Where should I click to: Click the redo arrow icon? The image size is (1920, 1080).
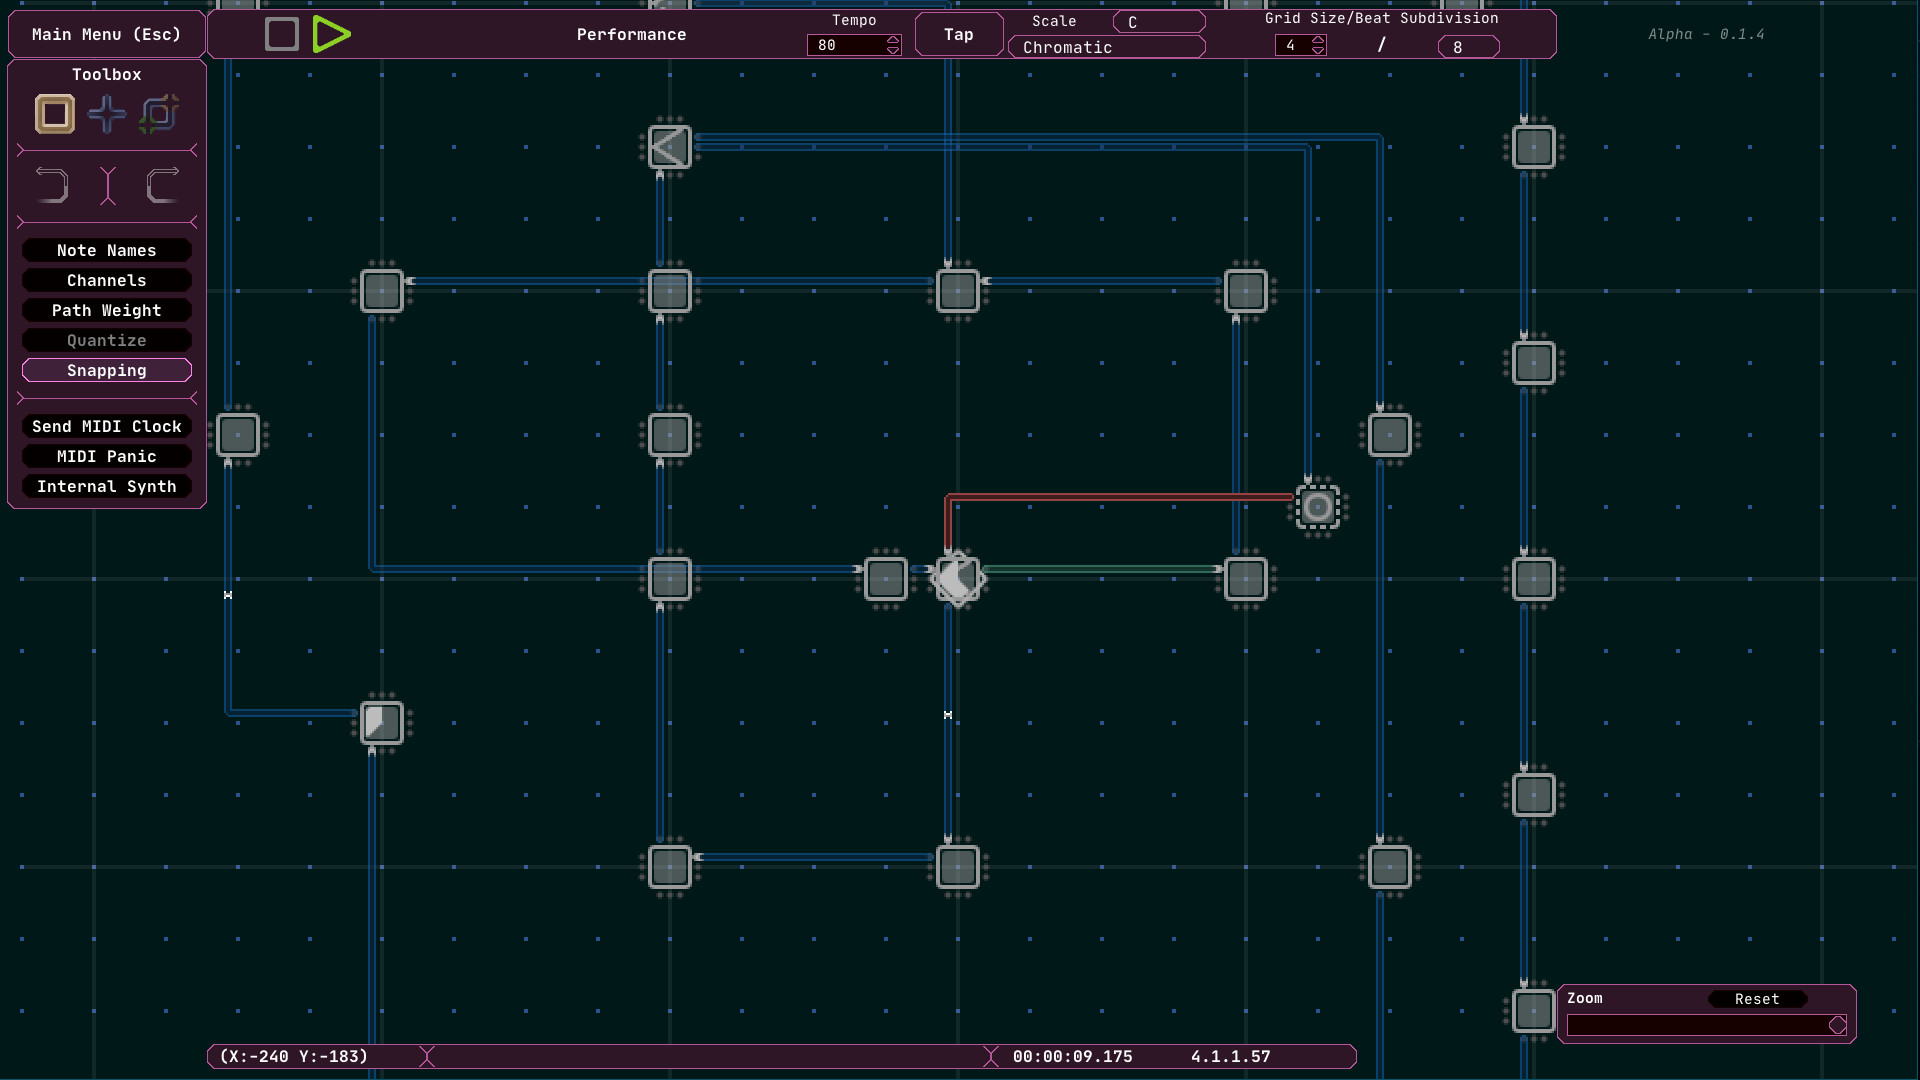click(x=161, y=185)
